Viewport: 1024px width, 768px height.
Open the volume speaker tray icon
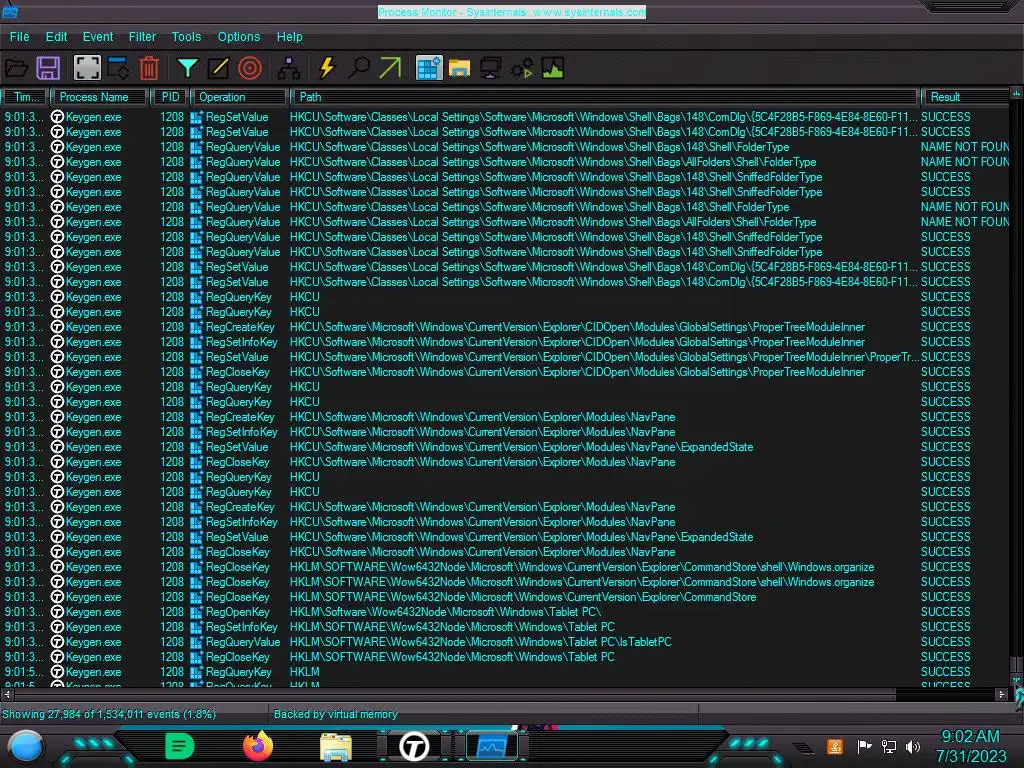click(x=912, y=746)
